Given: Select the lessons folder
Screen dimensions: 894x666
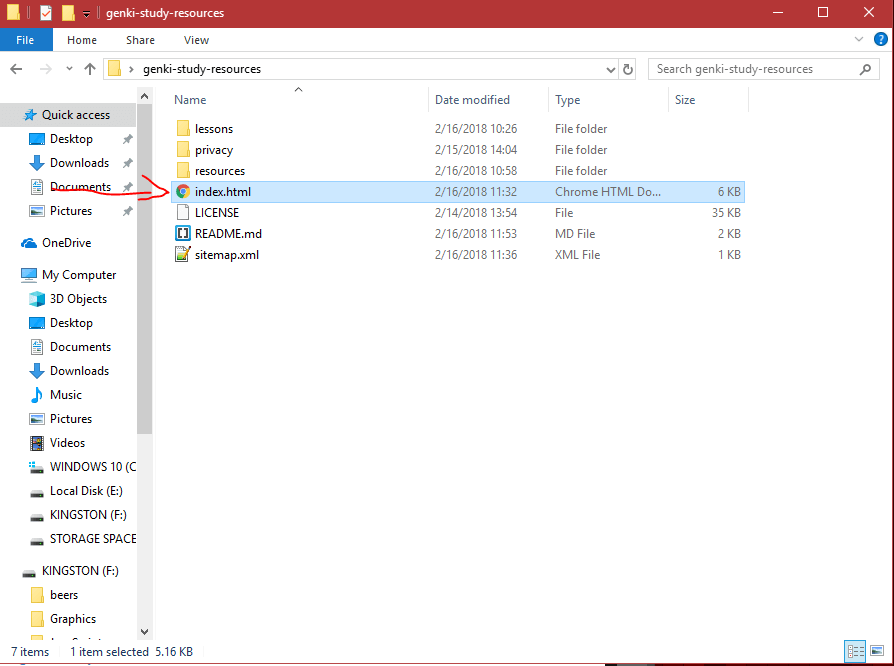Looking at the screenshot, I should pos(213,129).
